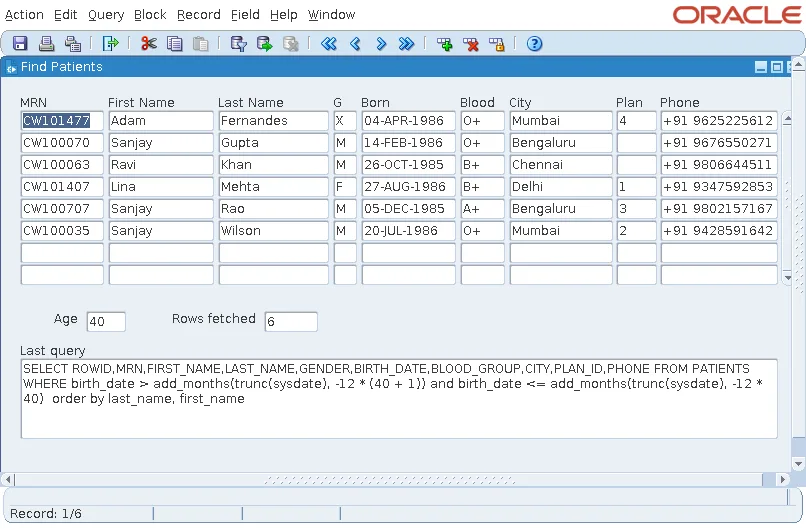Viewport: 806px width, 529px height.
Task: Go to the previous record arrow
Action: point(355,44)
